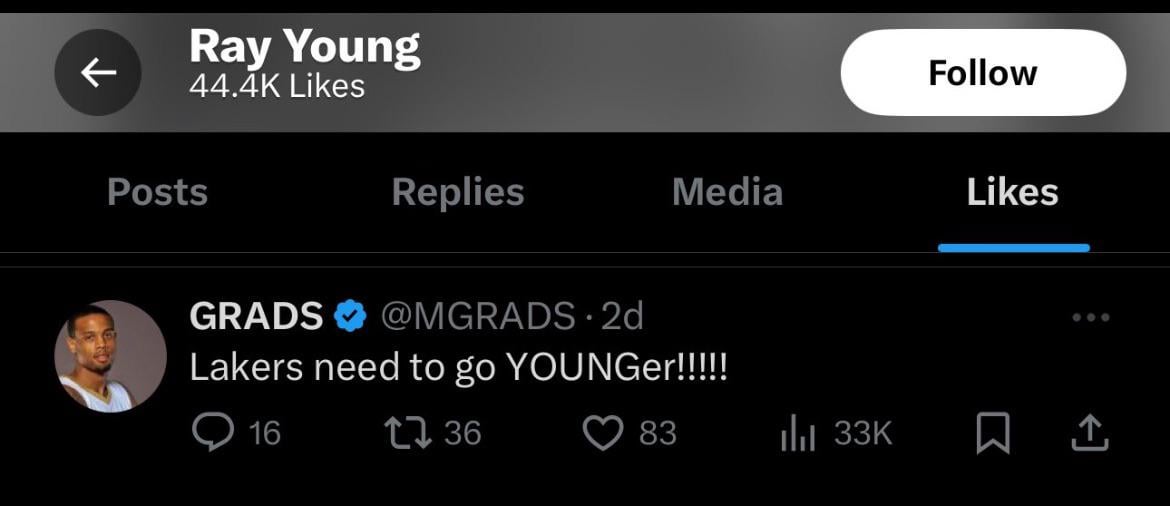The width and height of the screenshot is (1170, 506).
Task: Bookmark the GRADS post
Action: [993, 433]
